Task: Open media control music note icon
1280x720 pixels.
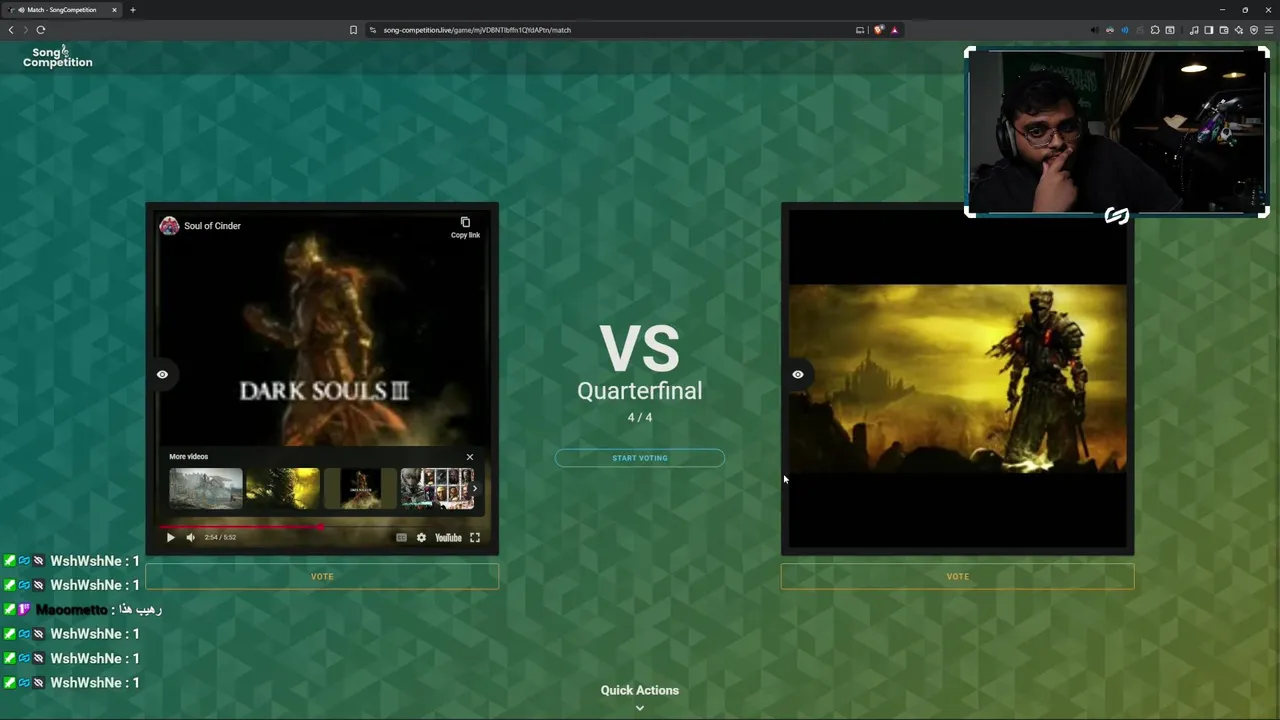Action: click(x=1194, y=30)
